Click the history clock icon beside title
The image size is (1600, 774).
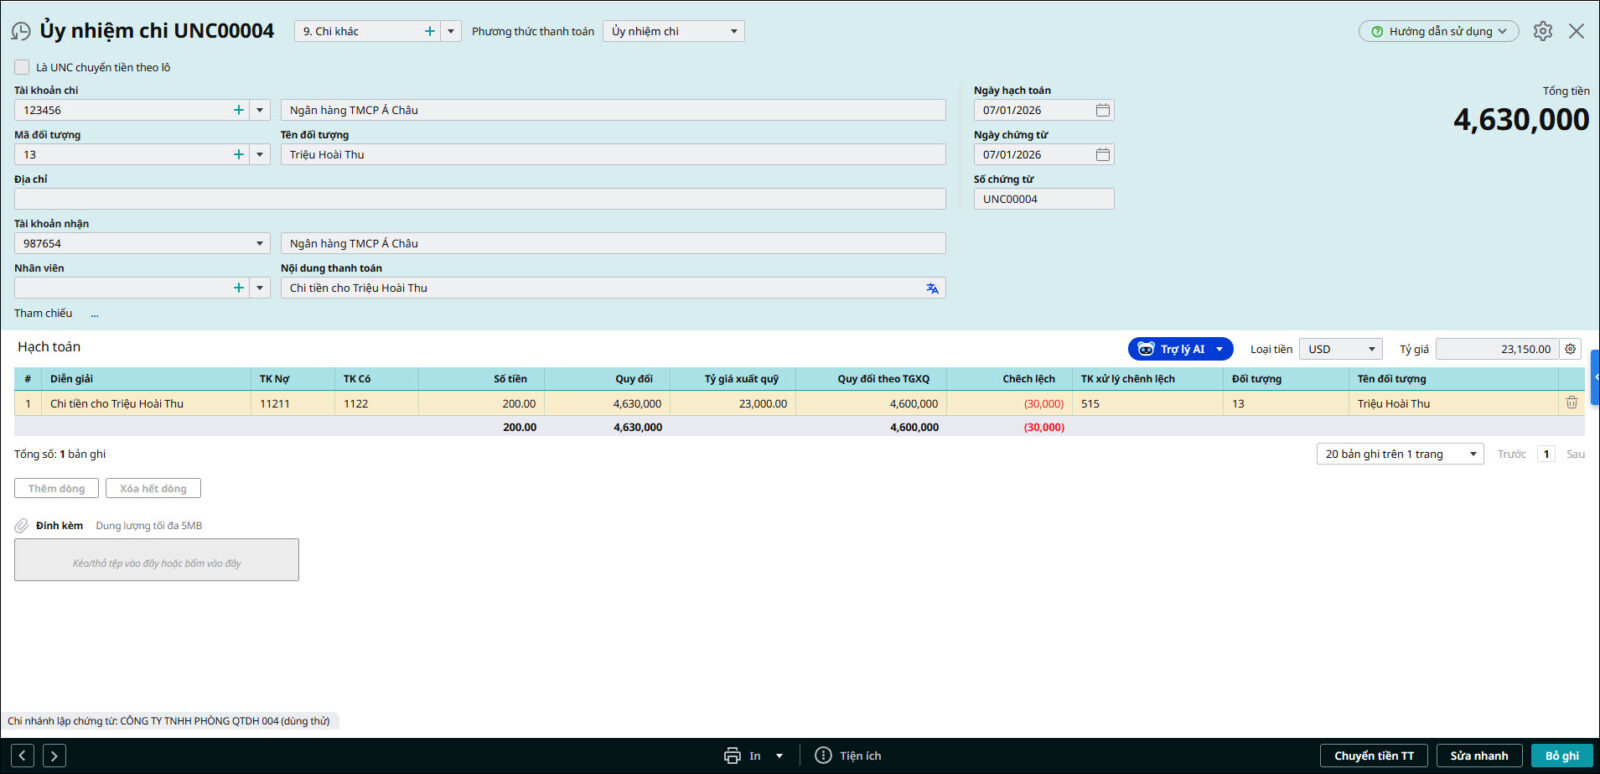click(21, 32)
